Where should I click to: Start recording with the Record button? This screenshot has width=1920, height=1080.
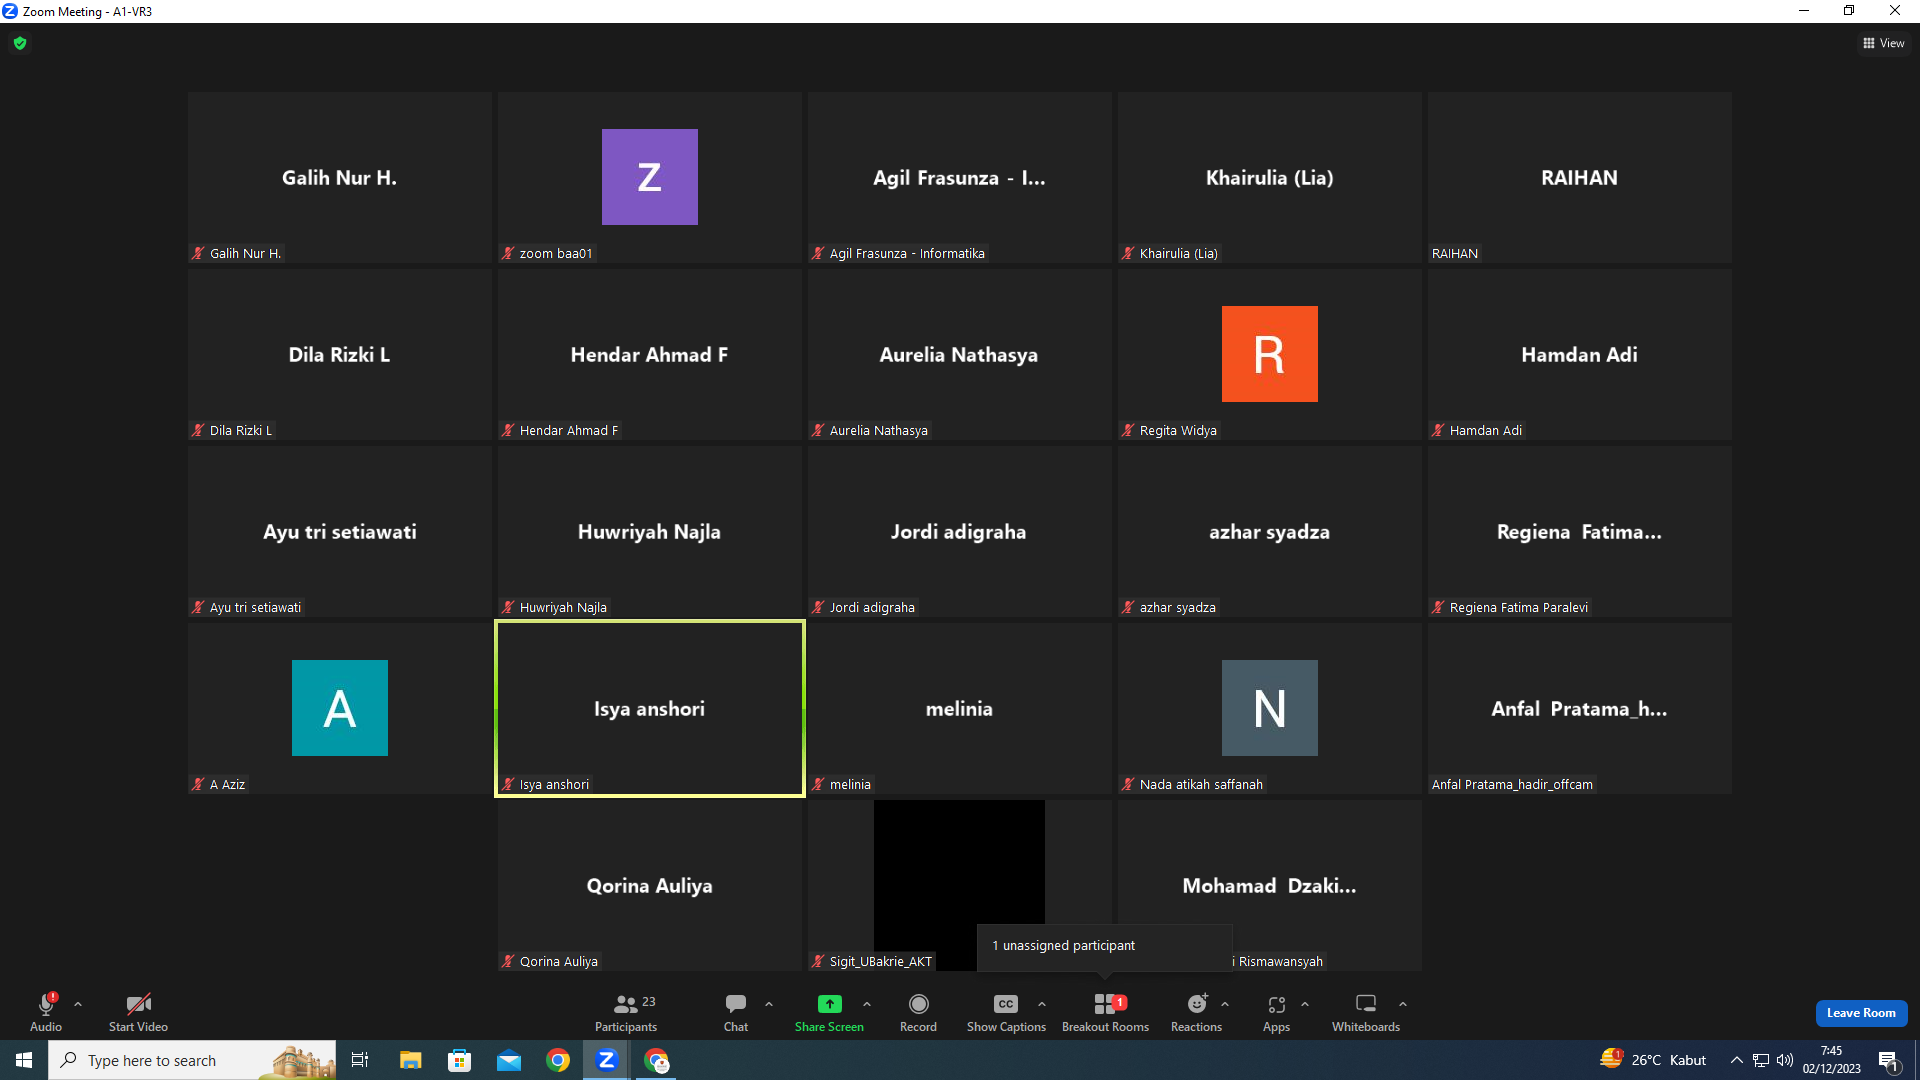click(x=918, y=1012)
